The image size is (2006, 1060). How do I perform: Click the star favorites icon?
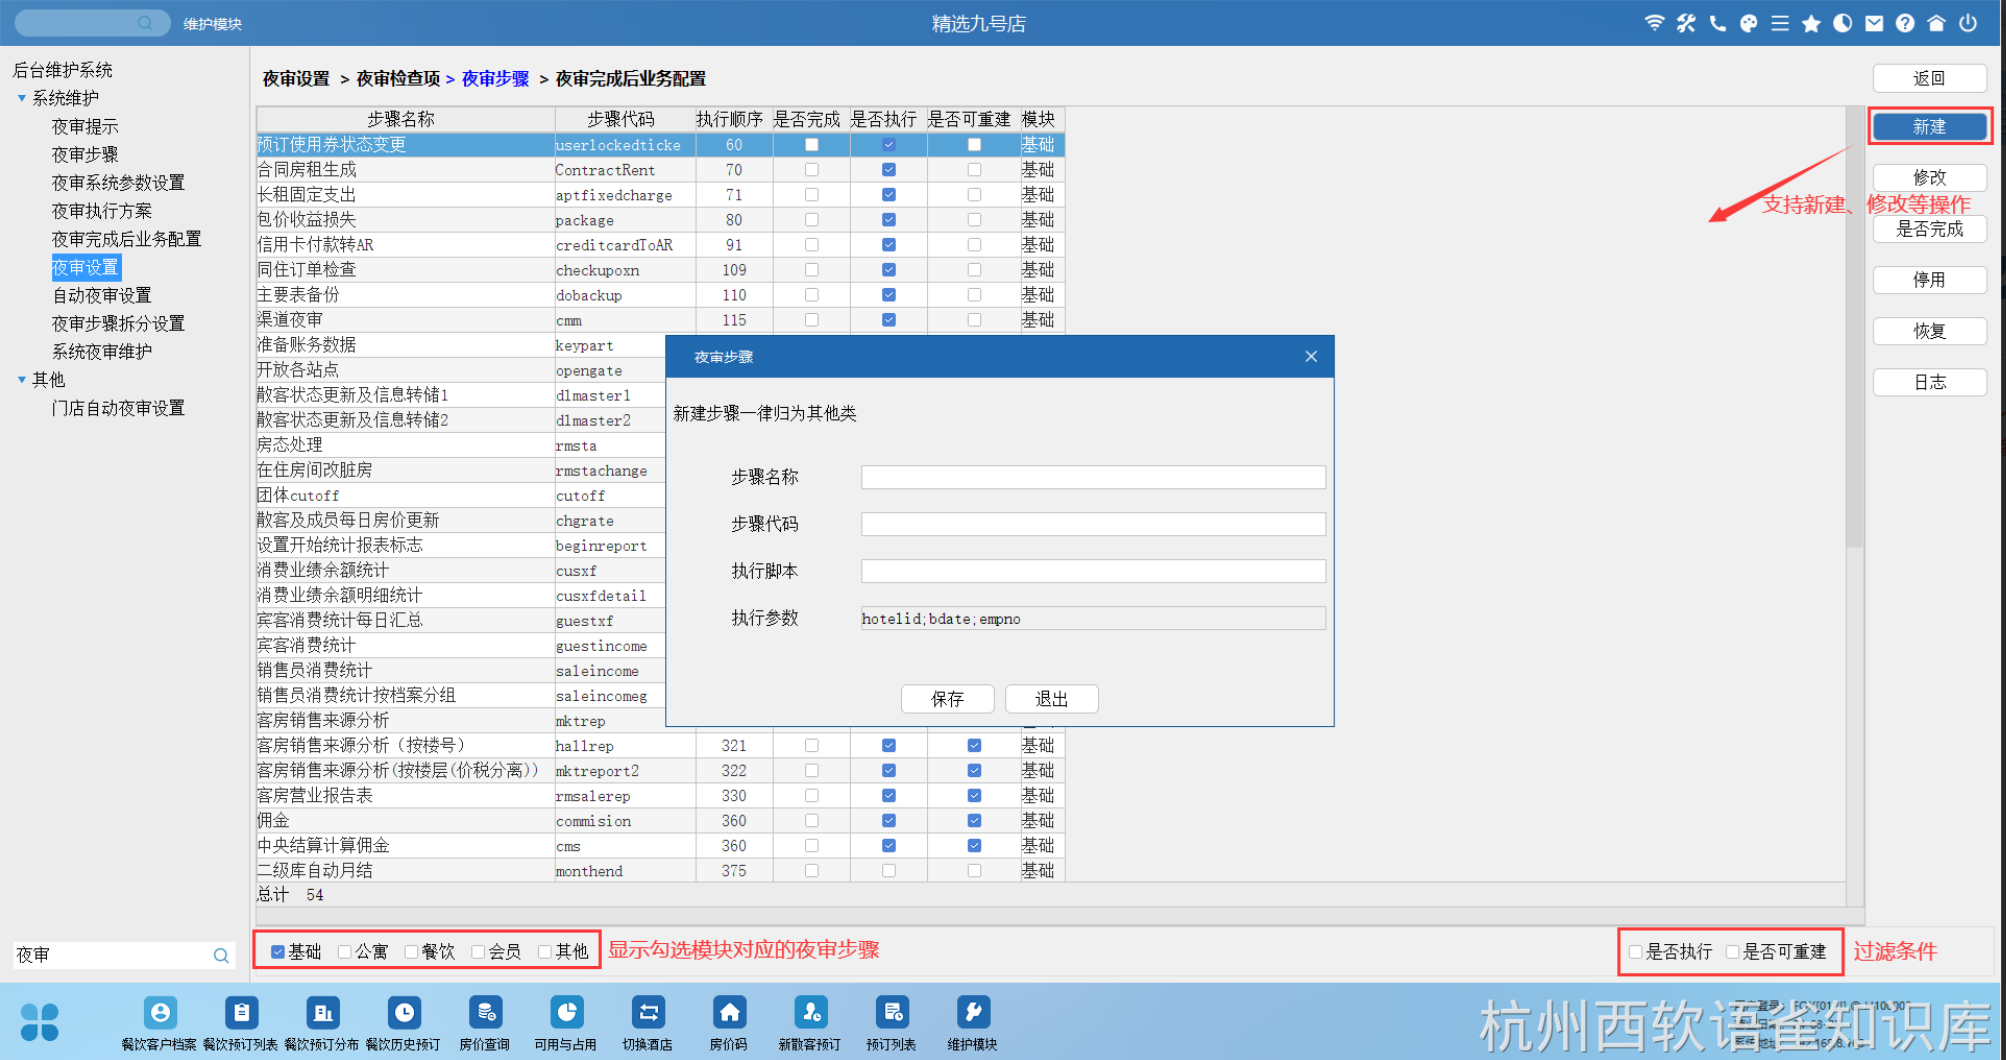pos(1811,23)
